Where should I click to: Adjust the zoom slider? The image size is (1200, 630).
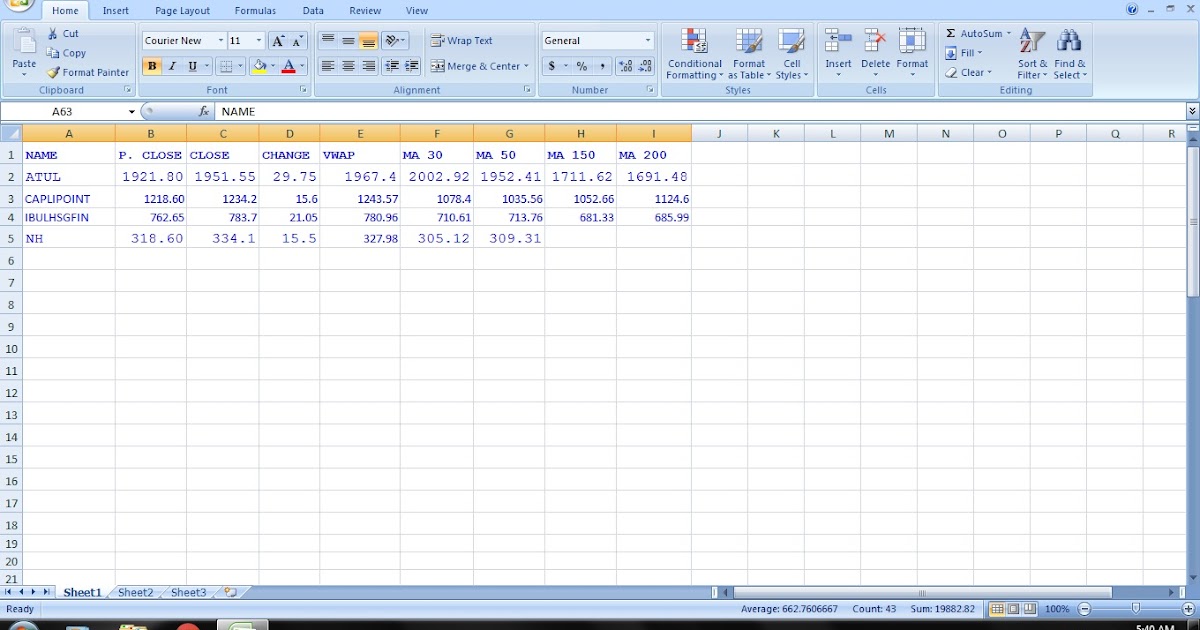[x=1135, y=609]
